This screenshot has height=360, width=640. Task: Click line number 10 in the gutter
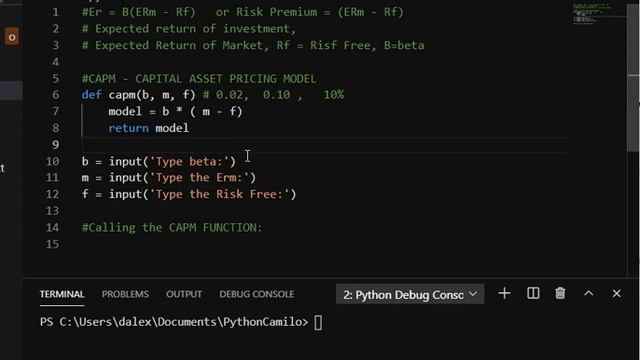[52, 161]
